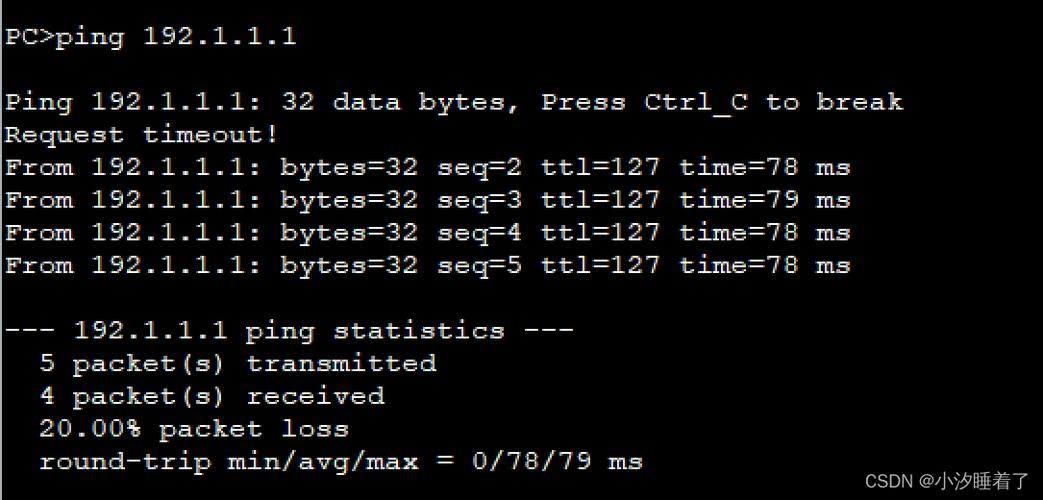Click the '4 packet(s) received' line

212,397
